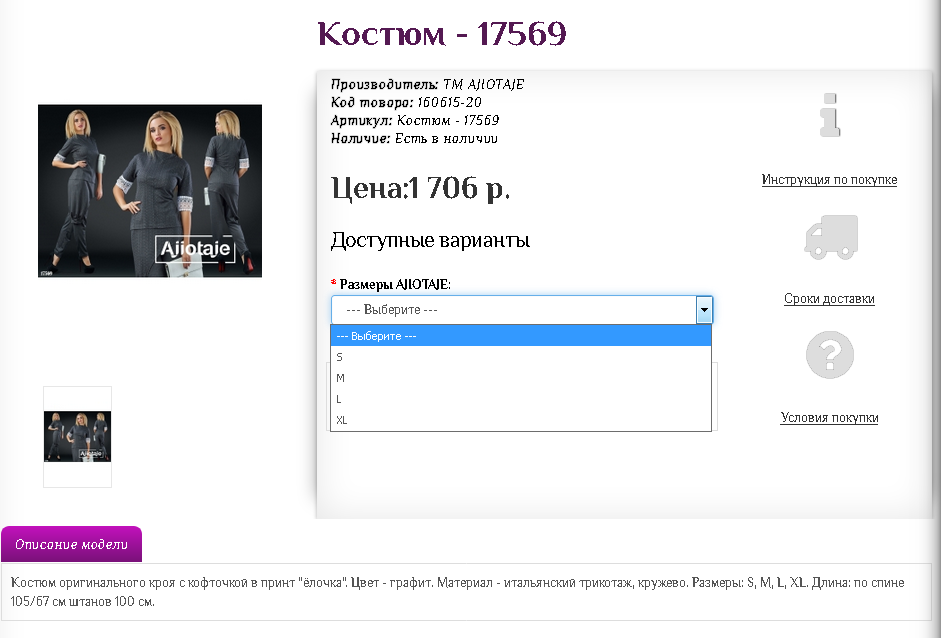Select the --- Выберите --- highlighted option
Viewport: 941px width, 638px height.
[x=521, y=336]
